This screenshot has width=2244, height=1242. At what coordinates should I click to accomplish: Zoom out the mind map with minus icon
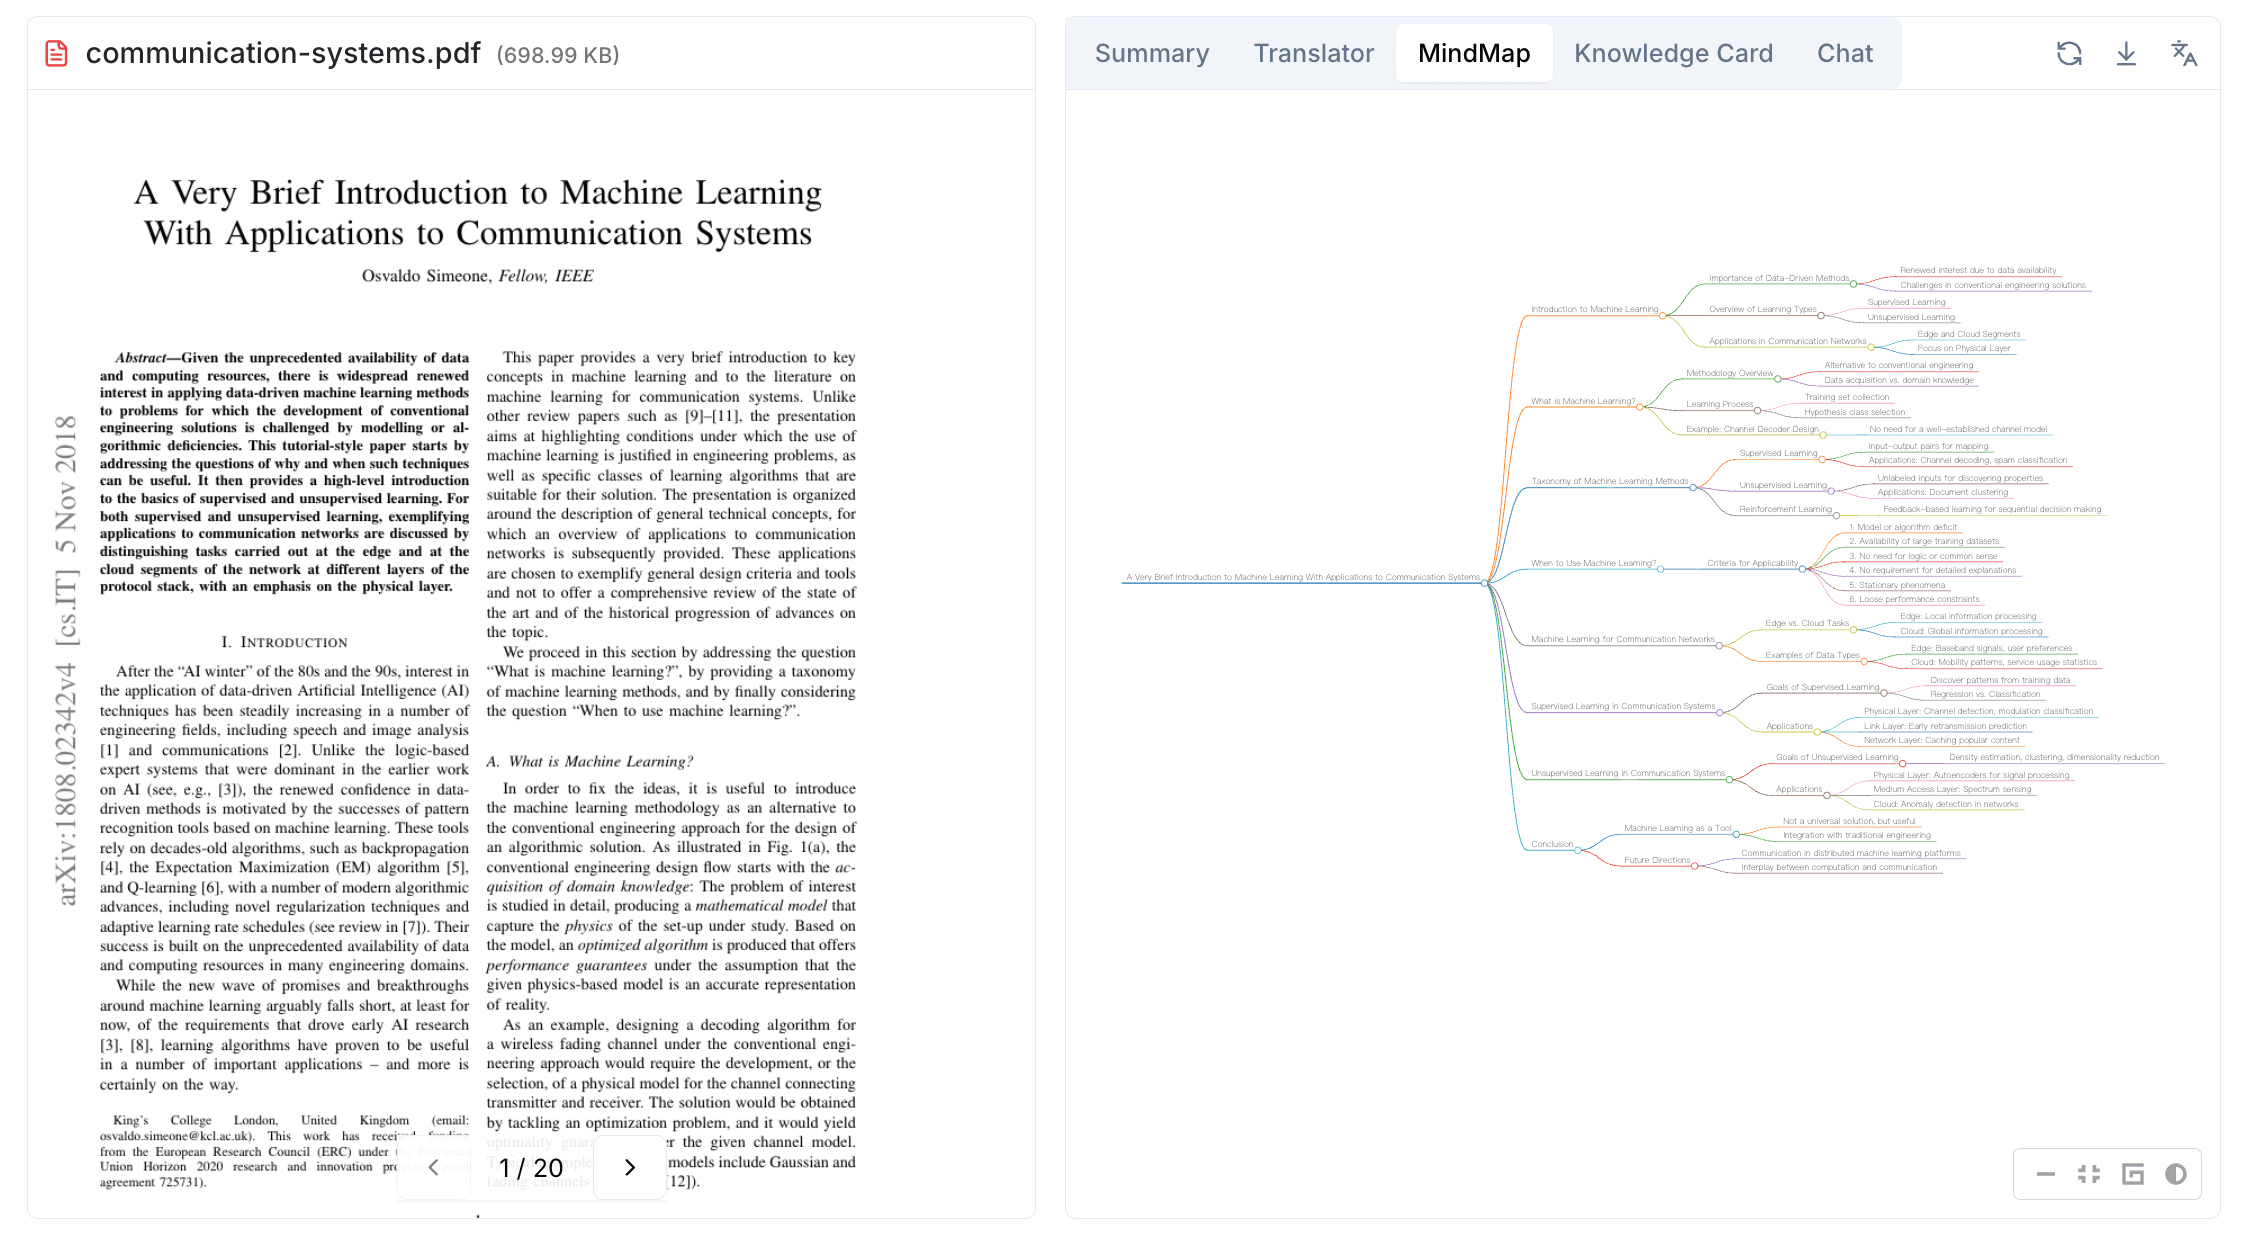[x=2046, y=1174]
